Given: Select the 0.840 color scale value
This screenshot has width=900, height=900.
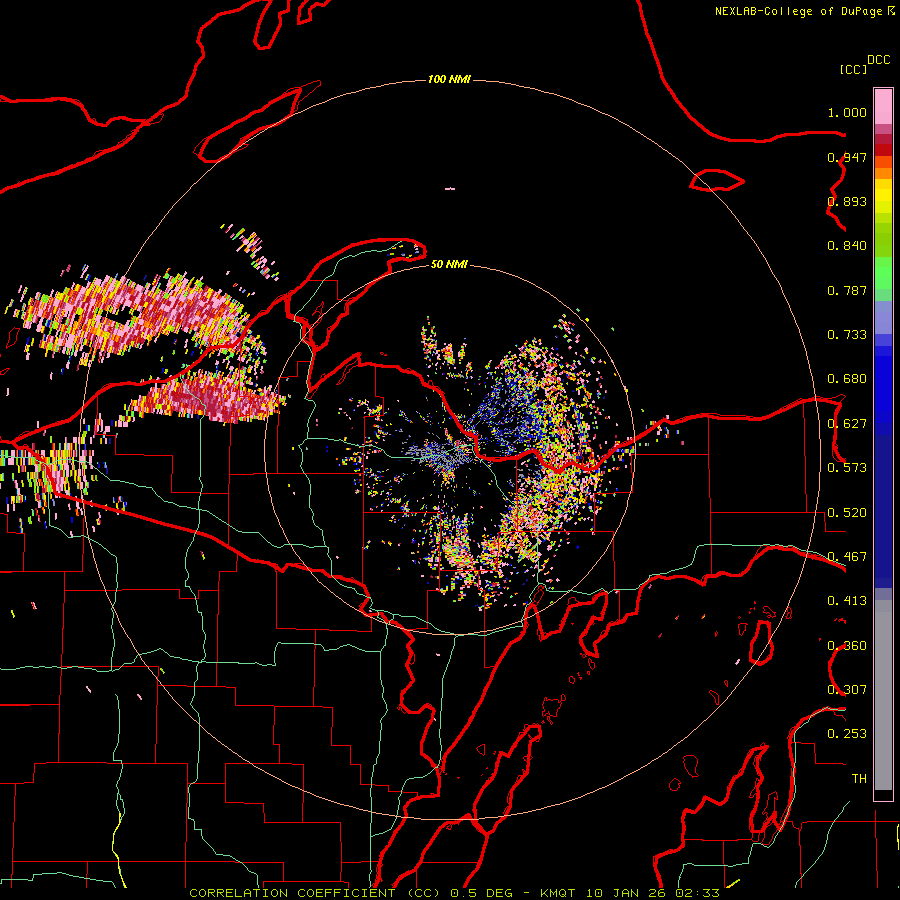Looking at the screenshot, I should 847,246.
